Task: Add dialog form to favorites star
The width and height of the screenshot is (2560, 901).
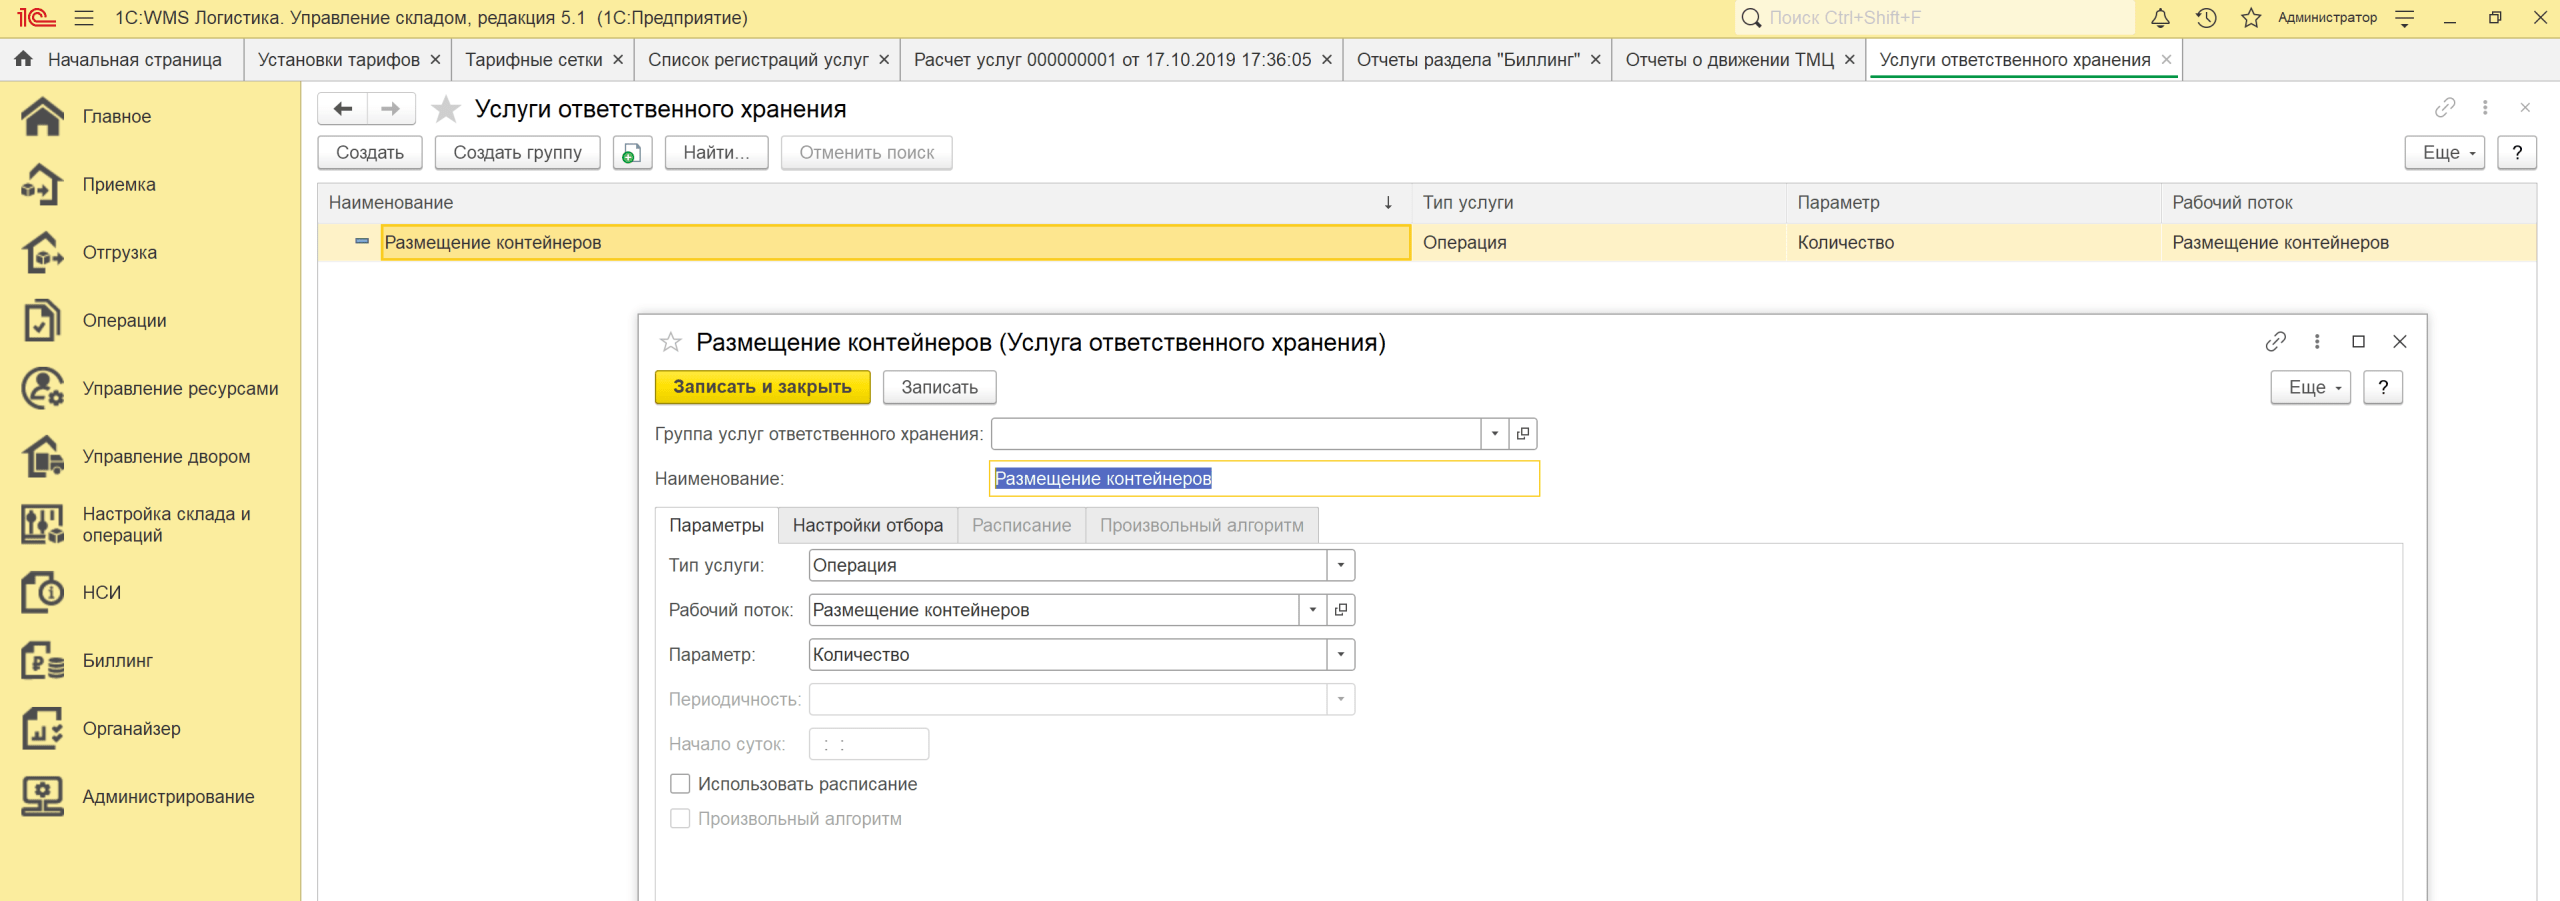Action: pyautogui.click(x=670, y=343)
